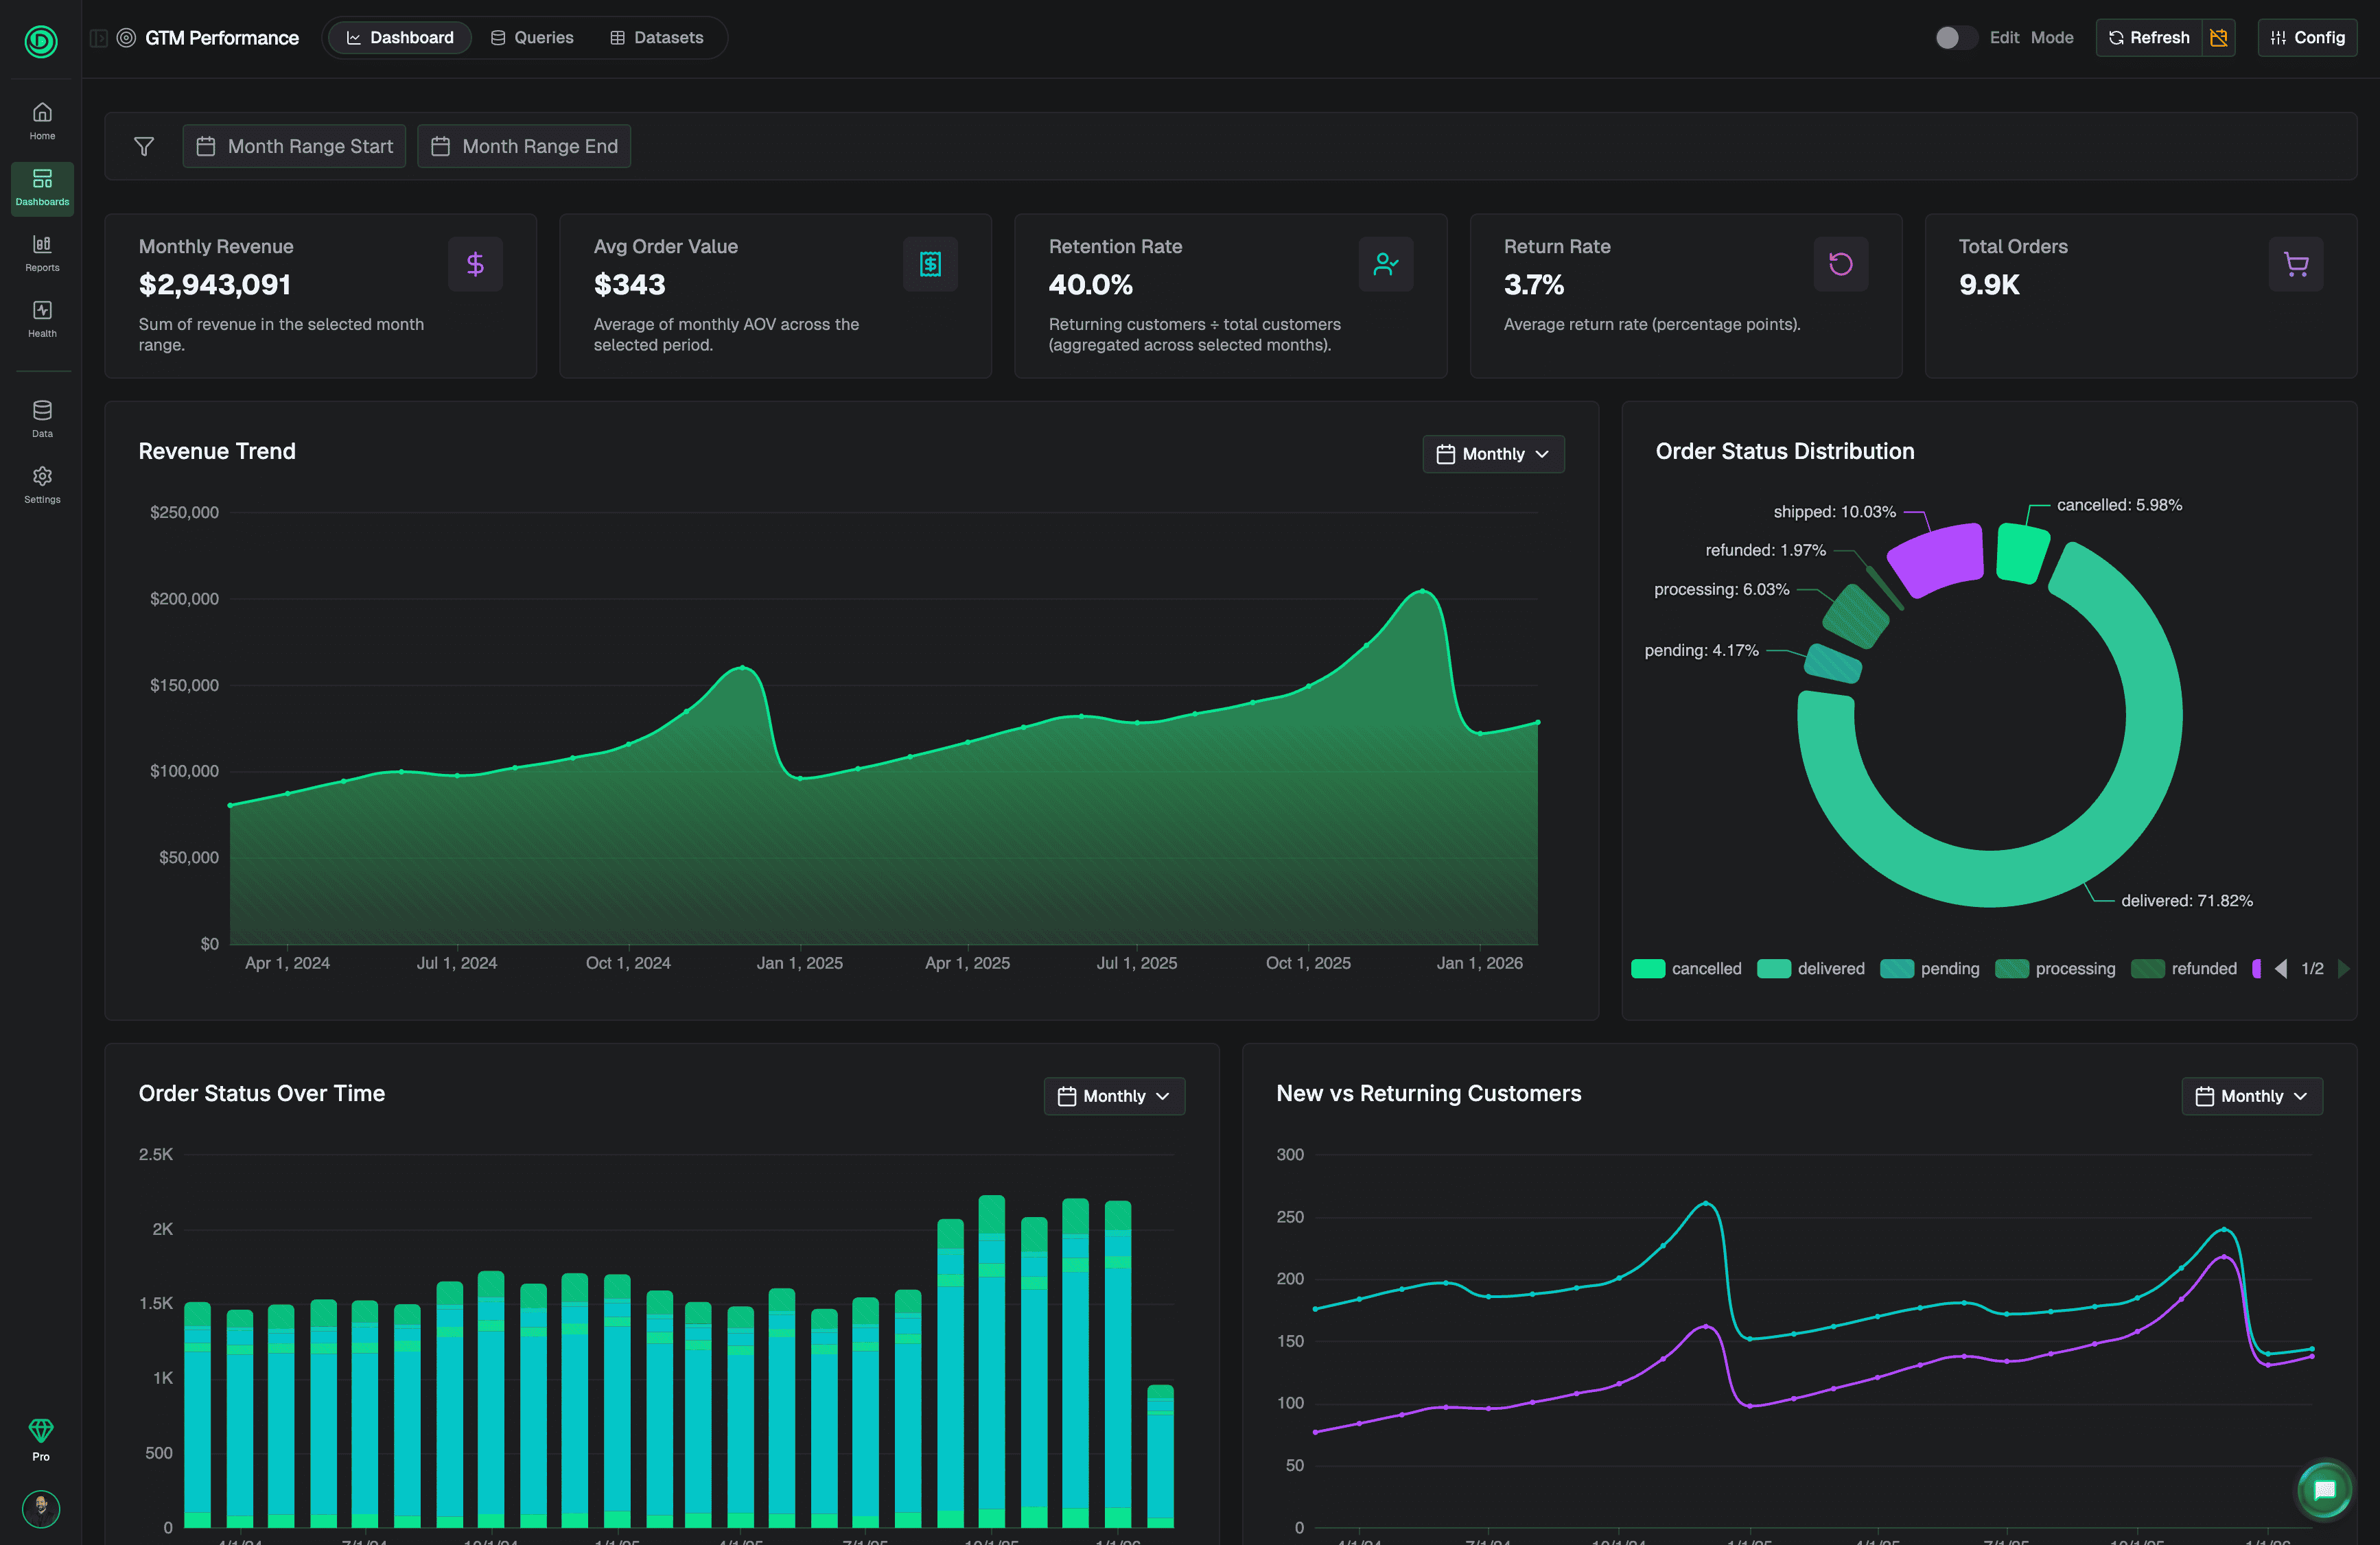The width and height of the screenshot is (2380, 1545).
Task: Open the chat bubble widget
Action: tap(2324, 1490)
